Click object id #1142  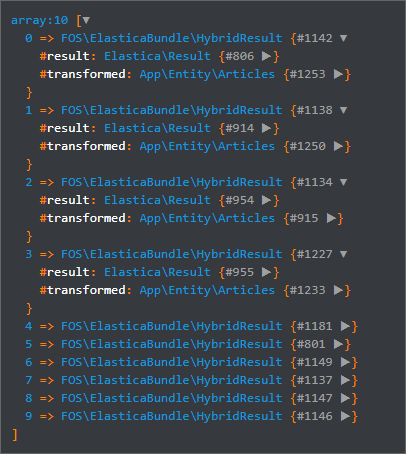[x=315, y=38]
